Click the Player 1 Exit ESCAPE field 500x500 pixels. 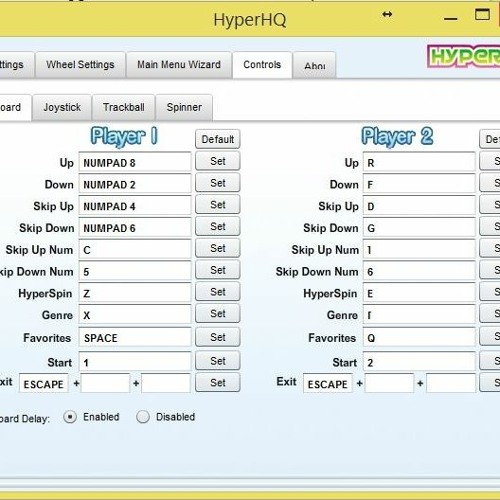pyautogui.click(x=44, y=383)
